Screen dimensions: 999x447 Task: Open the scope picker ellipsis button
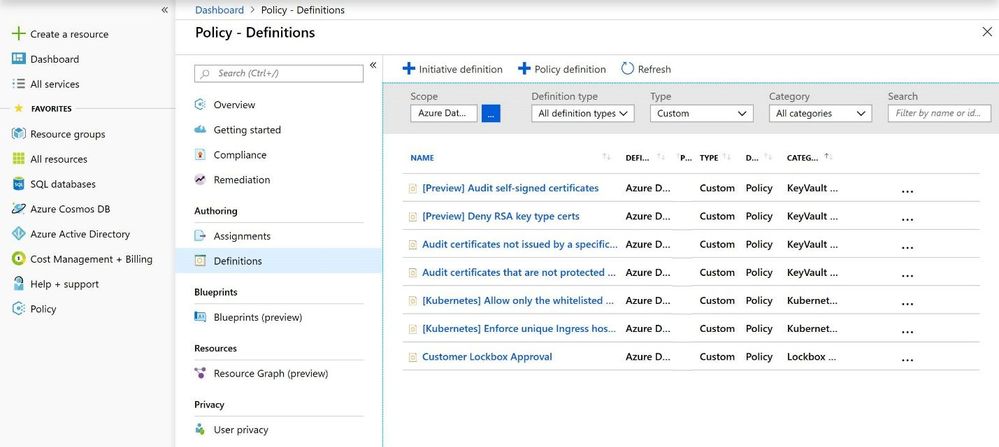[491, 113]
